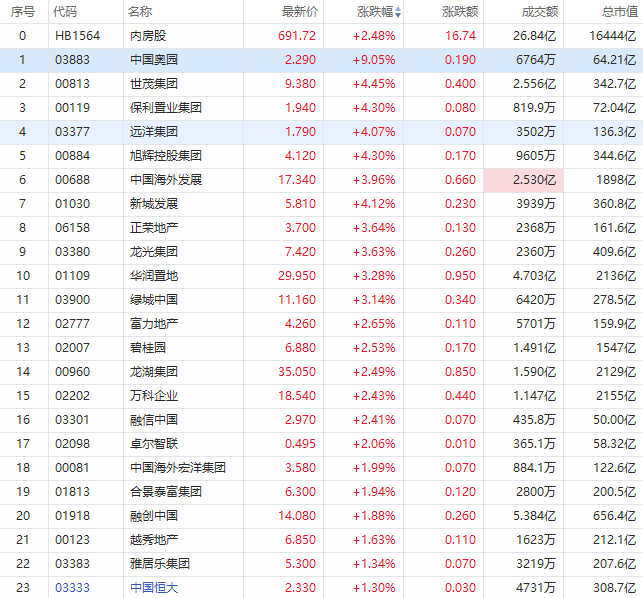Click stock code 00119

(x=72, y=108)
